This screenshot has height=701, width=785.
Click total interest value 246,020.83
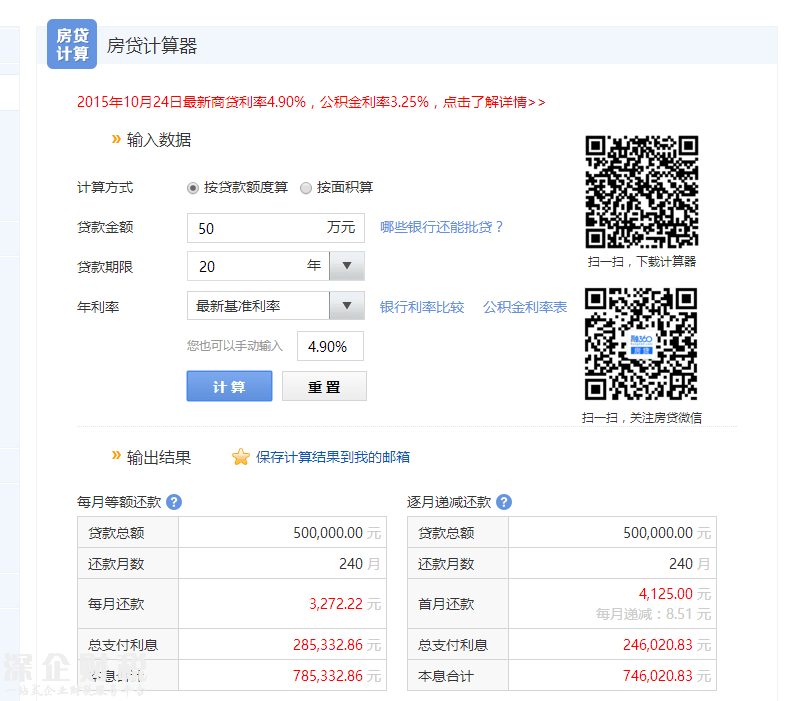pos(658,645)
